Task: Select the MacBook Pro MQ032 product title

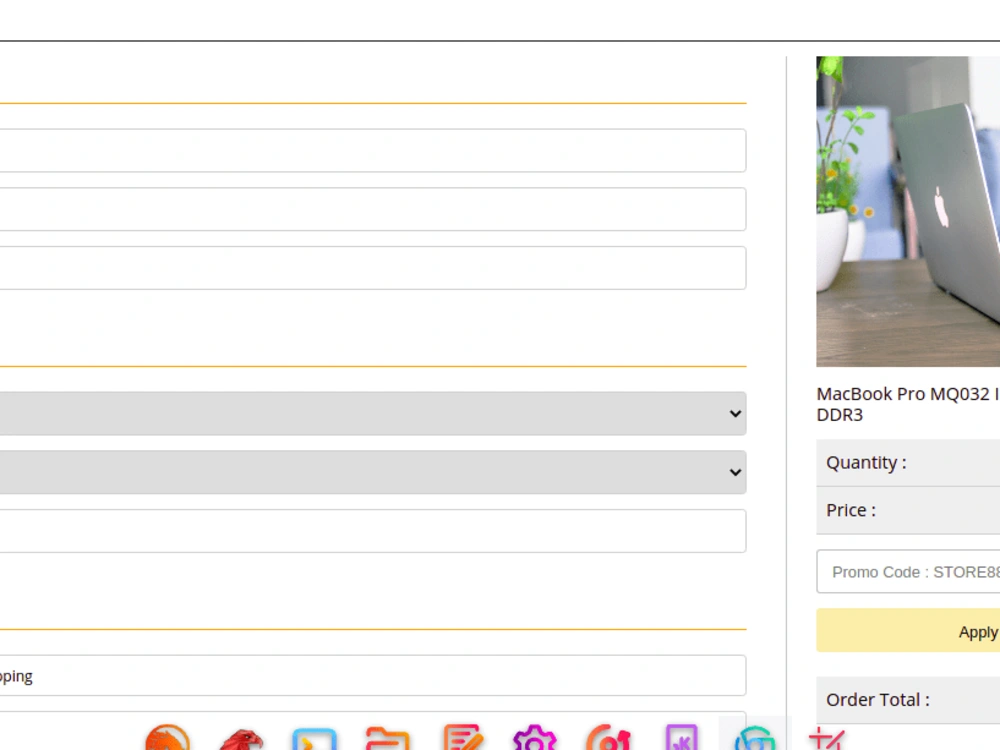Action: pyautogui.click(x=908, y=404)
